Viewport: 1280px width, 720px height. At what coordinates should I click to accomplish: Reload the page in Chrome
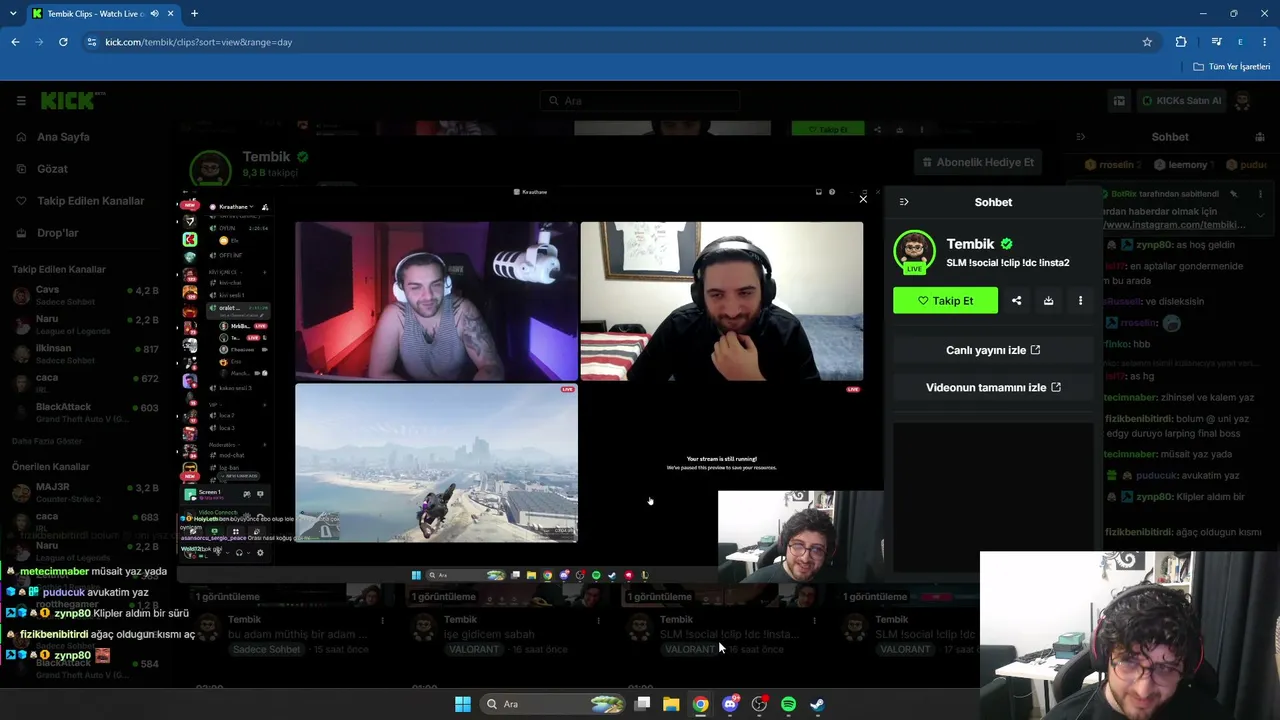point(63,42)
